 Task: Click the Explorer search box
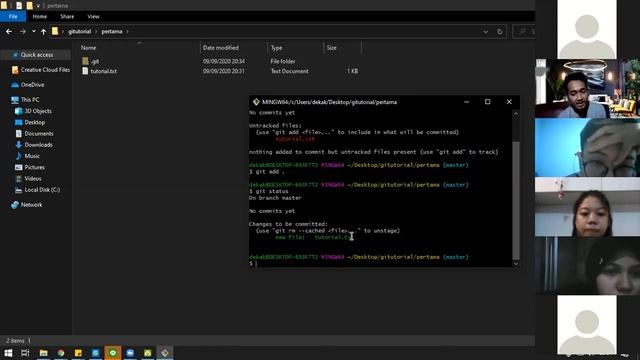point(524,31)
